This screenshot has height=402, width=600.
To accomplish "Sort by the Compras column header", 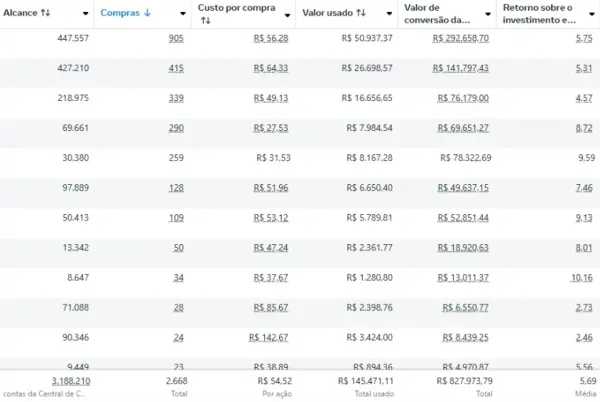I will [x=120, y=13].
